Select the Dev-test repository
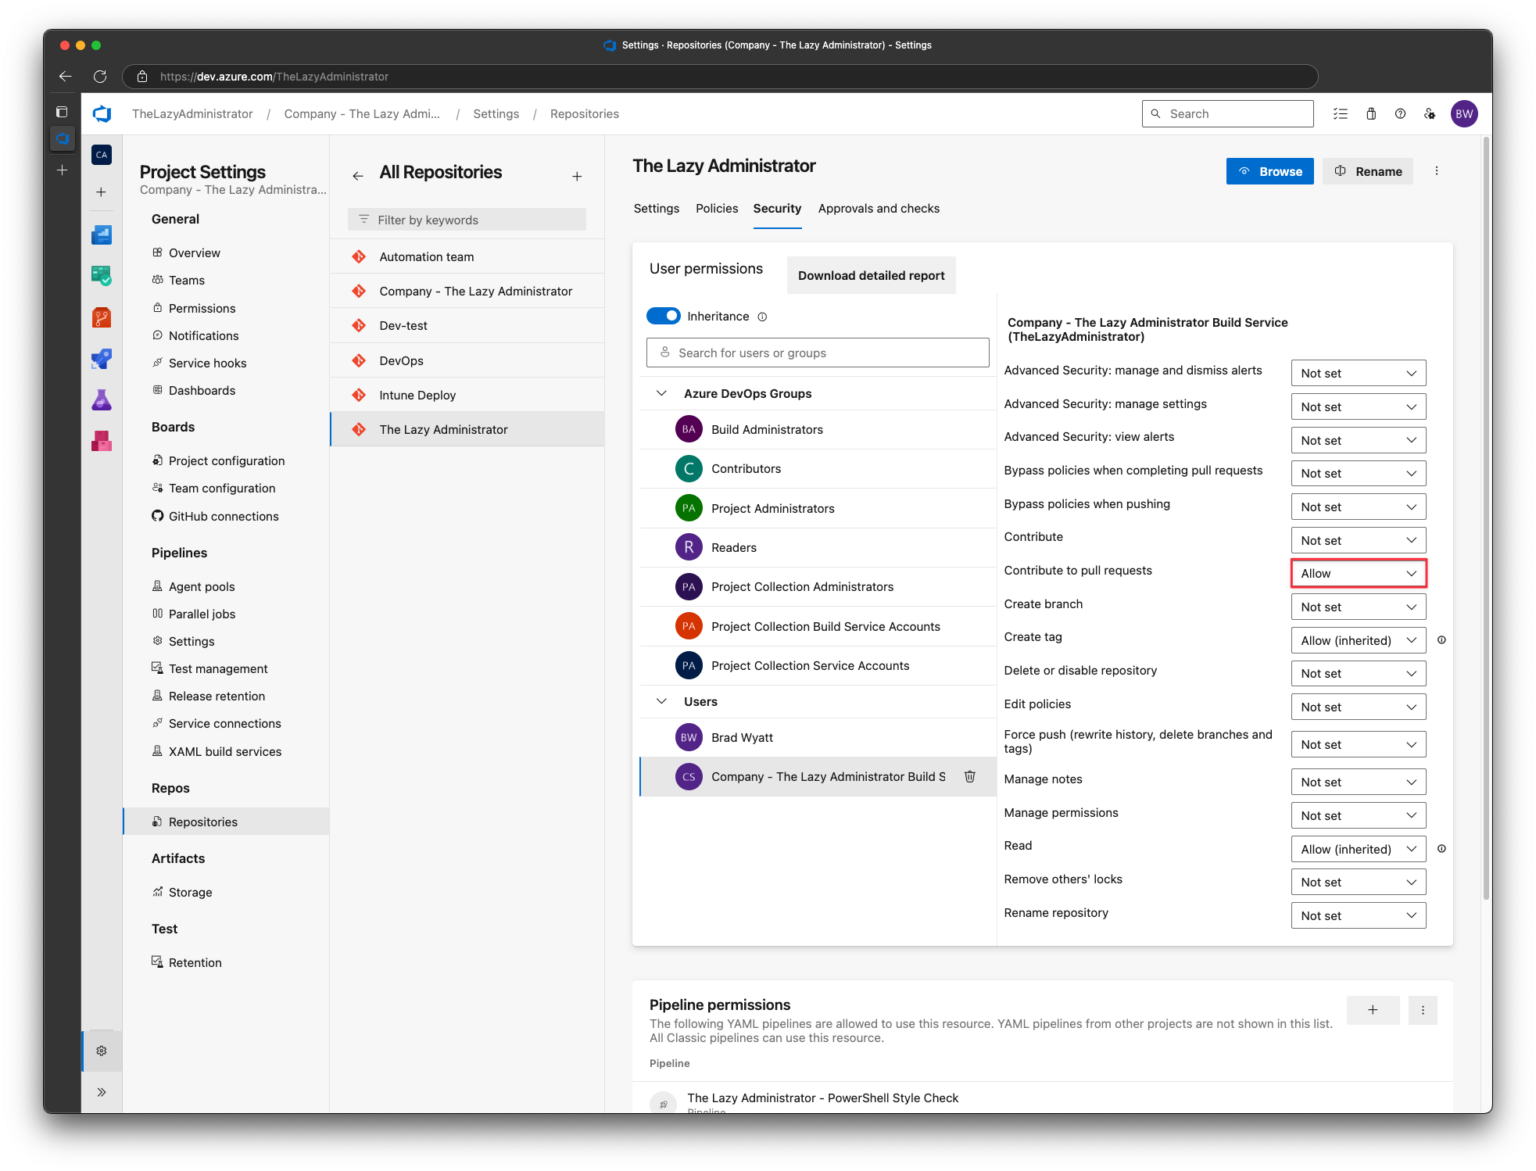Viewport: 1536px width, 1171px height. click(467, 326)
